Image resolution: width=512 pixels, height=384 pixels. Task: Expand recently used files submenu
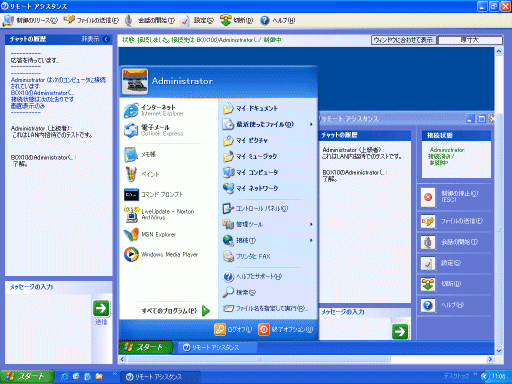pos(311,124)
